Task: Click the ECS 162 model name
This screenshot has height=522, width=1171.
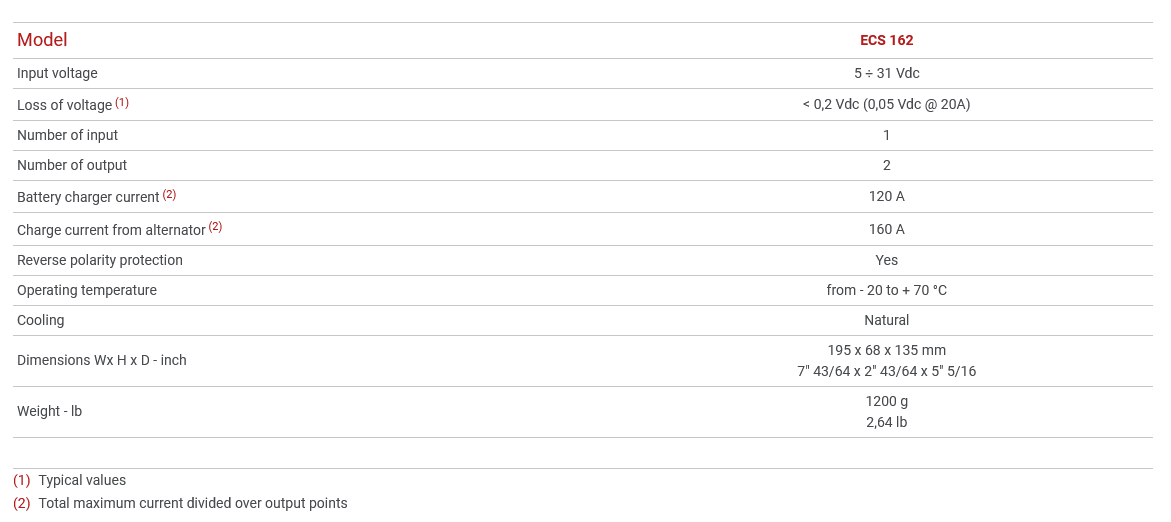Action: (886, 41)
